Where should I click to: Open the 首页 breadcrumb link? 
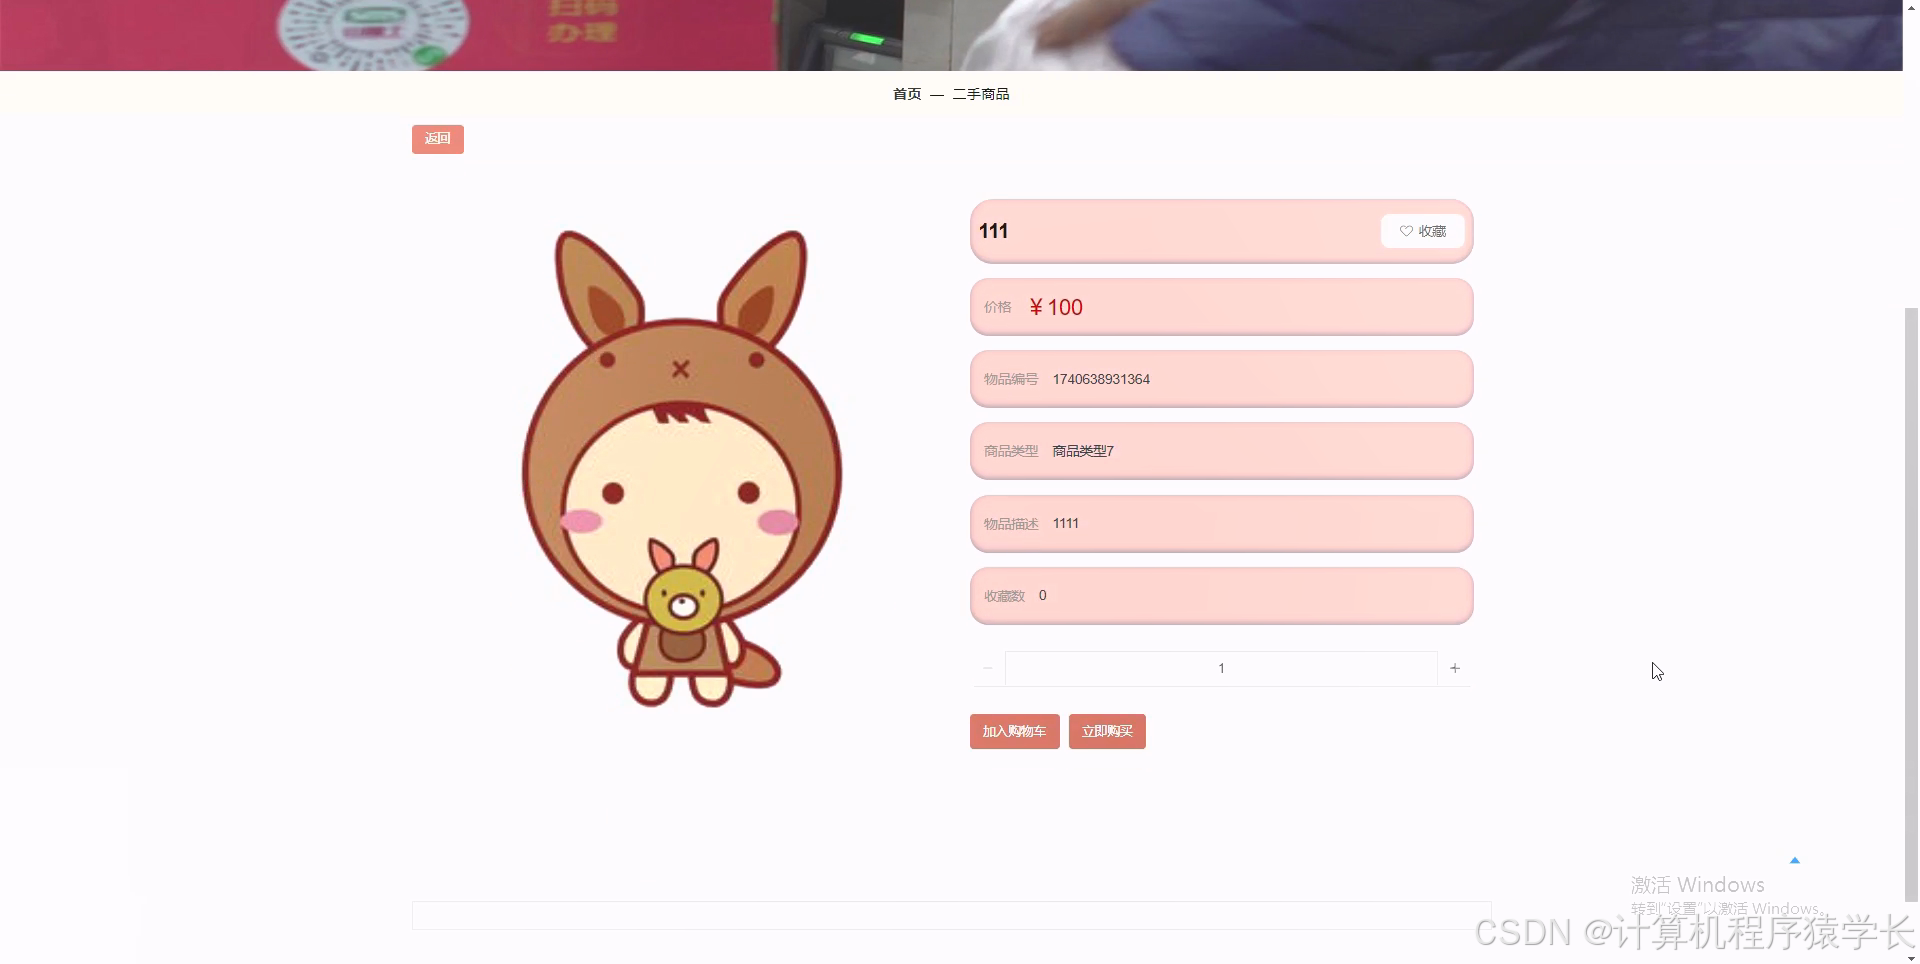coord(907,94)
